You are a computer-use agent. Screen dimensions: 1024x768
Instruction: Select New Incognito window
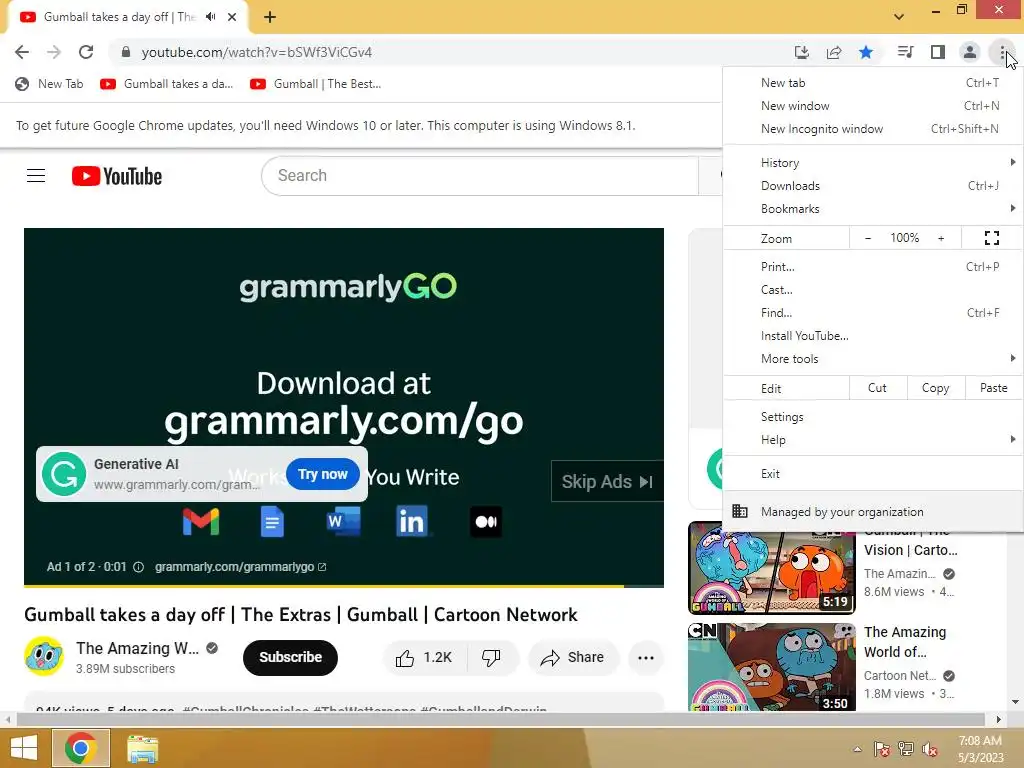(x=874, y=129)
